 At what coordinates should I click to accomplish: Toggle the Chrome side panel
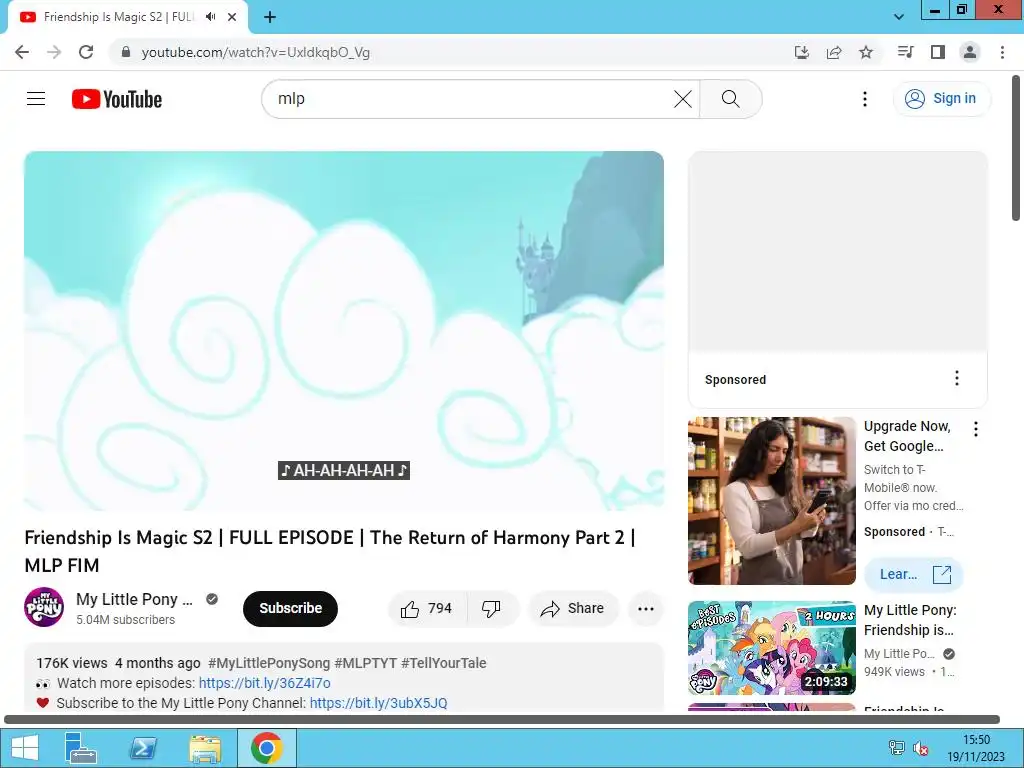[938, 52]
